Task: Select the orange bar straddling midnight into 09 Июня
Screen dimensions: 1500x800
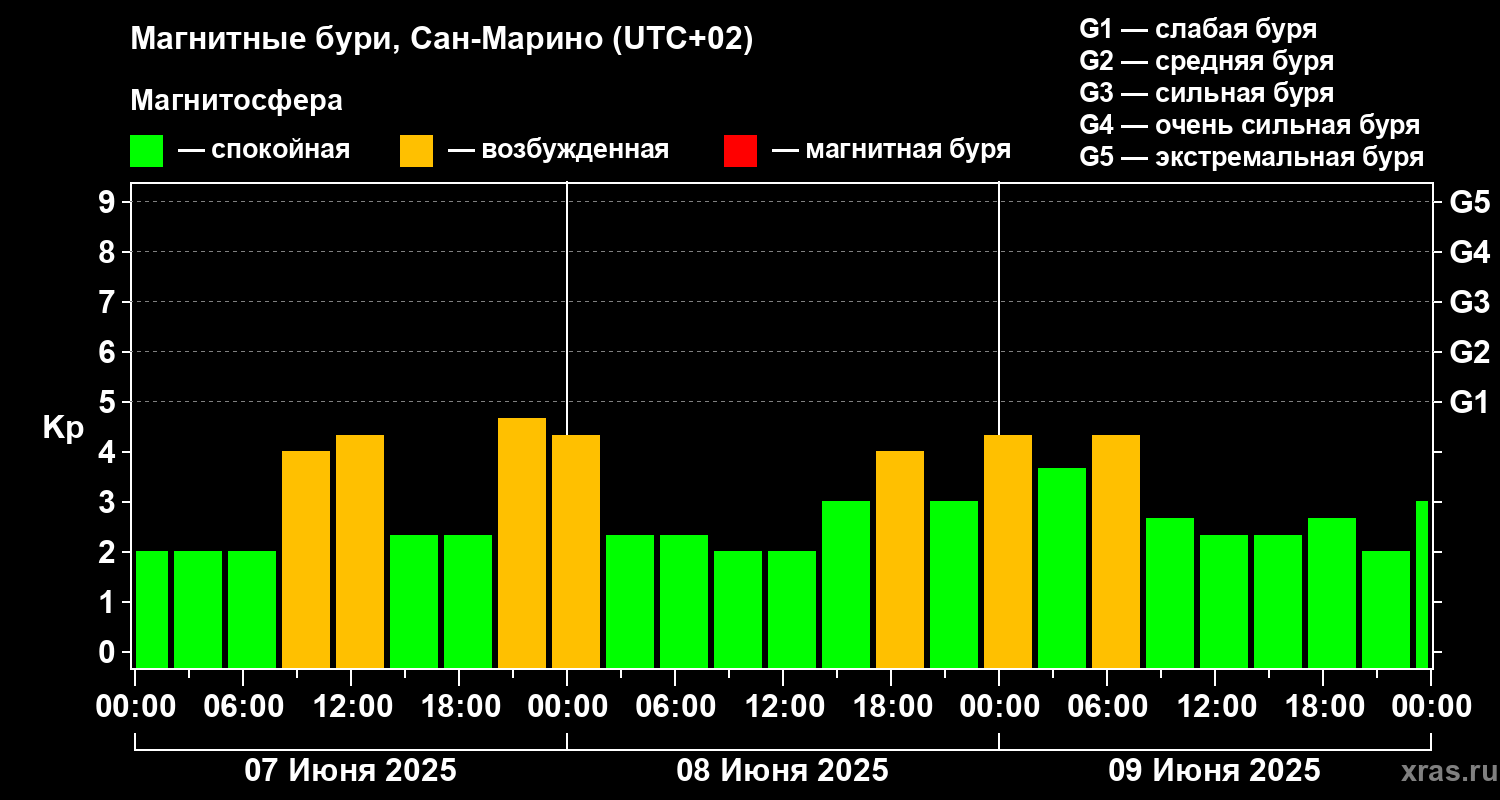Action: pos(1008,551)
